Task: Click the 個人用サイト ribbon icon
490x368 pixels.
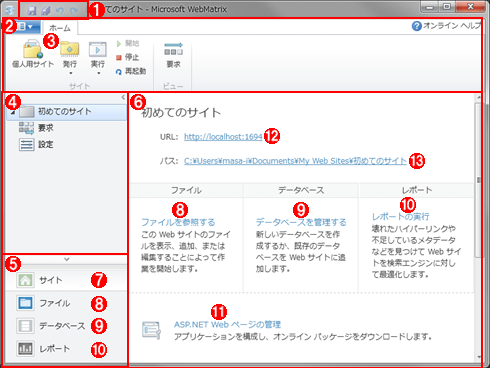Action: (x=33, y=49)
